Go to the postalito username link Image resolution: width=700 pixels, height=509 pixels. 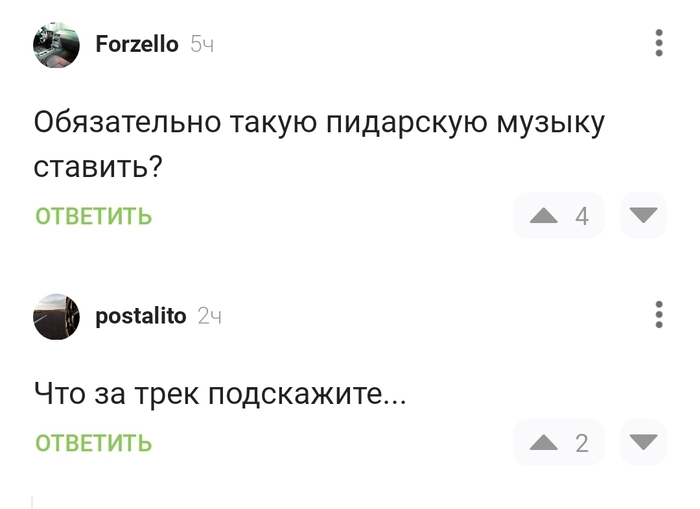[140, 316]
